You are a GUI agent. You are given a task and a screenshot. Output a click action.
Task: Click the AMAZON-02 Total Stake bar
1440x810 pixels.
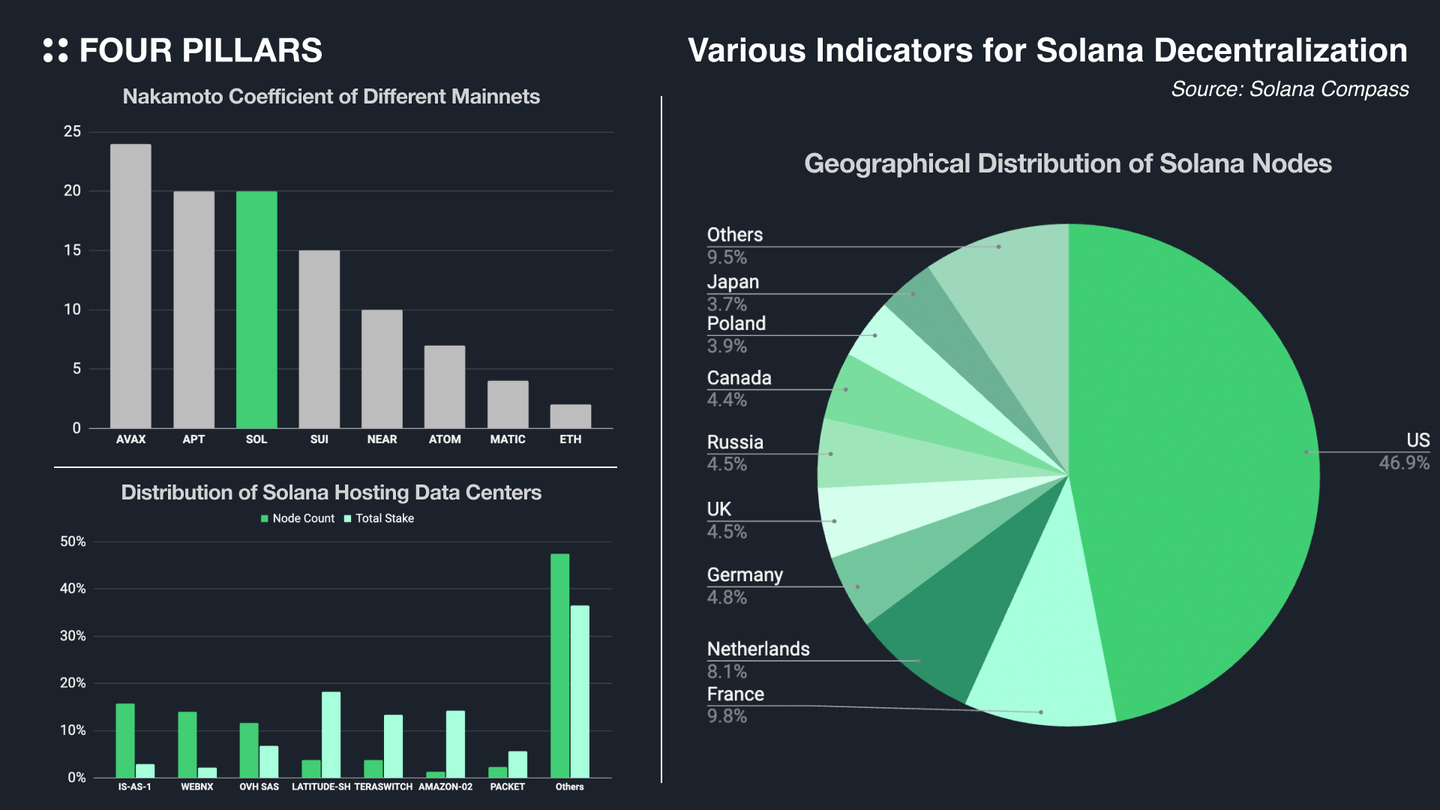[x=455, y=744]
